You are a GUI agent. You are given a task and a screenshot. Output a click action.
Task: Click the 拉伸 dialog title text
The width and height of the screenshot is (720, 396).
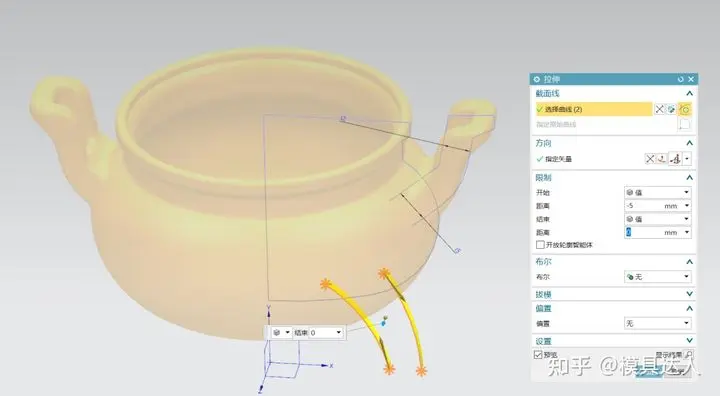coord(551,79)
